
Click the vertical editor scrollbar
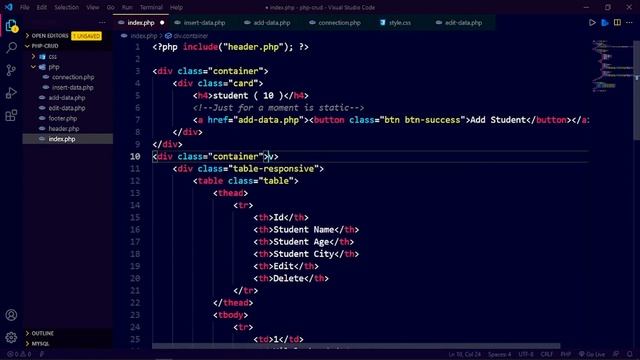[x=636, y=90]
